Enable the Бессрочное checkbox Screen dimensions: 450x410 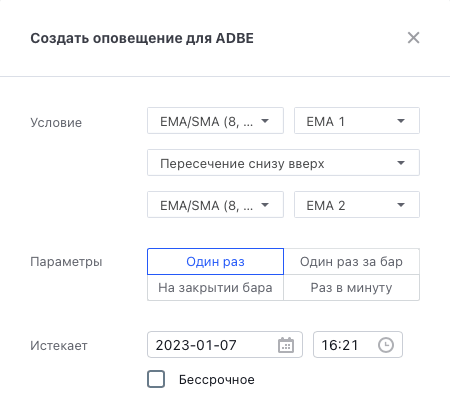pyautogui.click(x=156, y=379)
